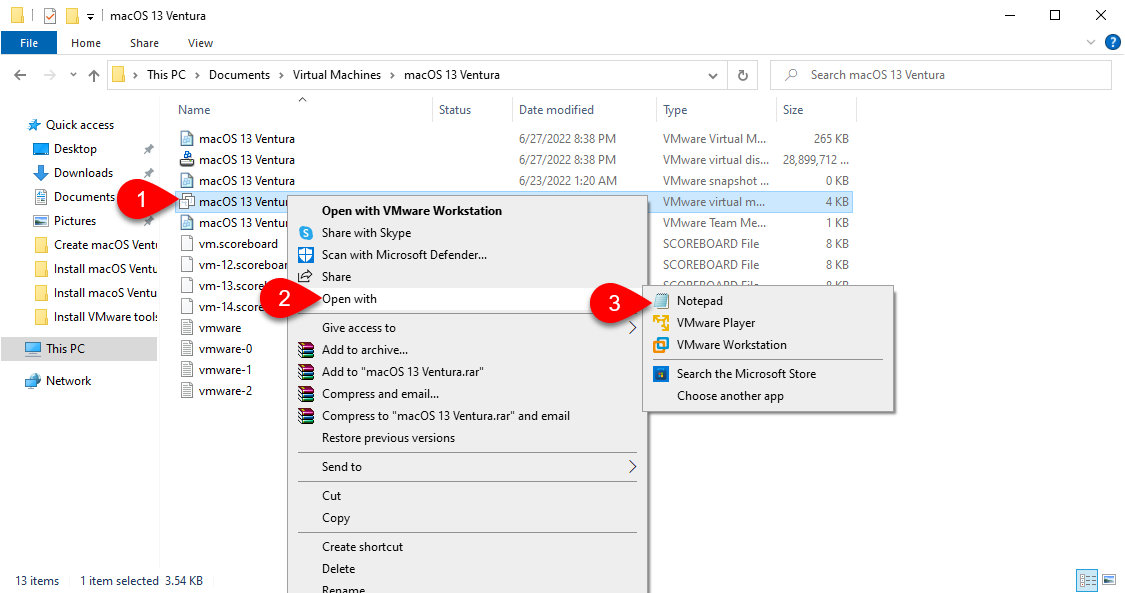Select the vmware-0 log file
This screenshot has width=1125, height=593.
point(225,349)
